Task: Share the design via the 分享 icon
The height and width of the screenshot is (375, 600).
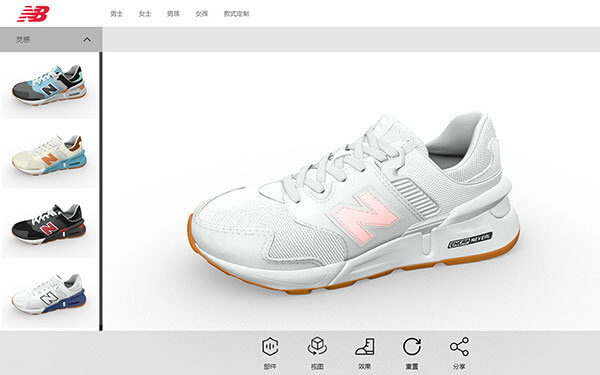Action: pos(459,346)
